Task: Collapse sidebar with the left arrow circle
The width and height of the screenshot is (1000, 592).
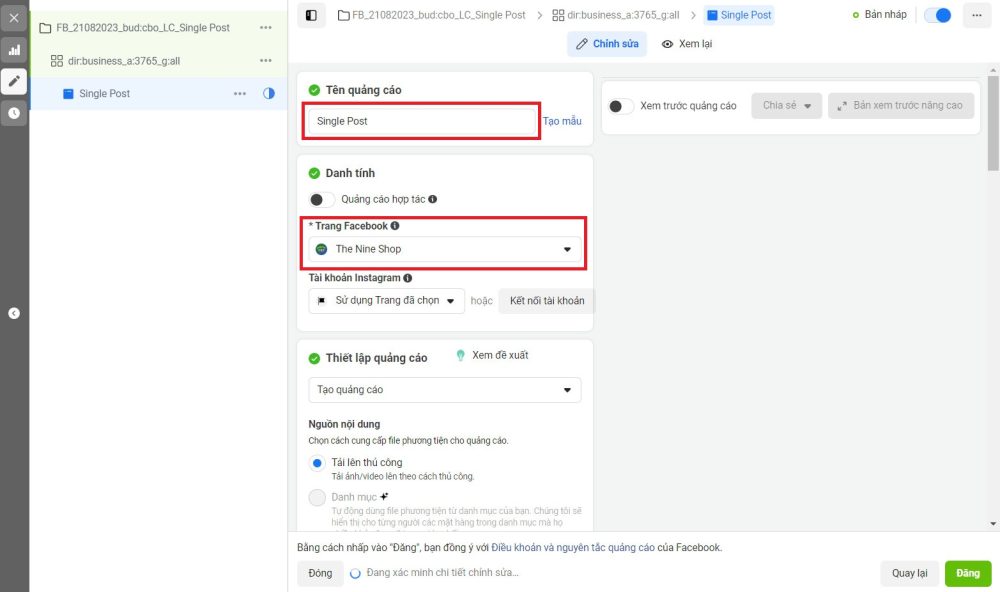Action: click(x=14, y=313)
